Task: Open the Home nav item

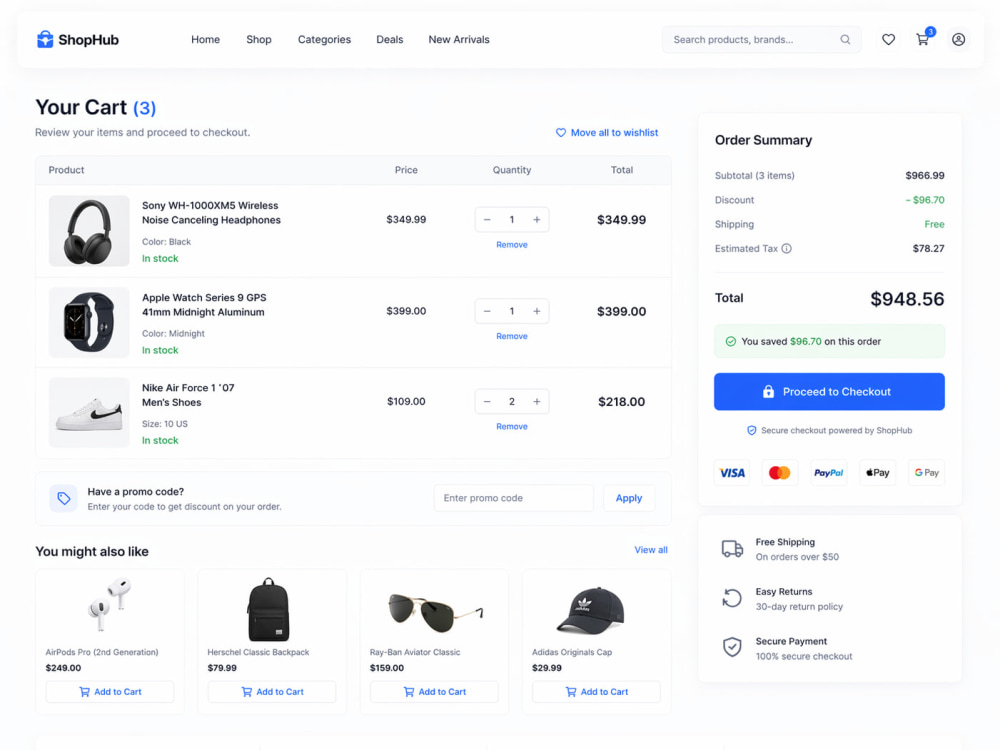Action: pos(205,40)
